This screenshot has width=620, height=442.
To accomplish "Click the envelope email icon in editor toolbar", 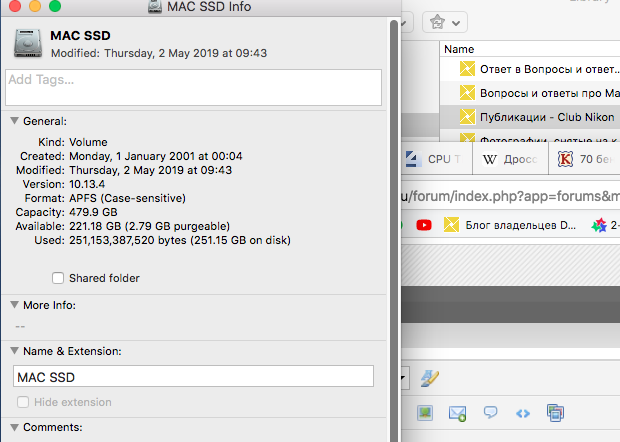I will point(457,413).
